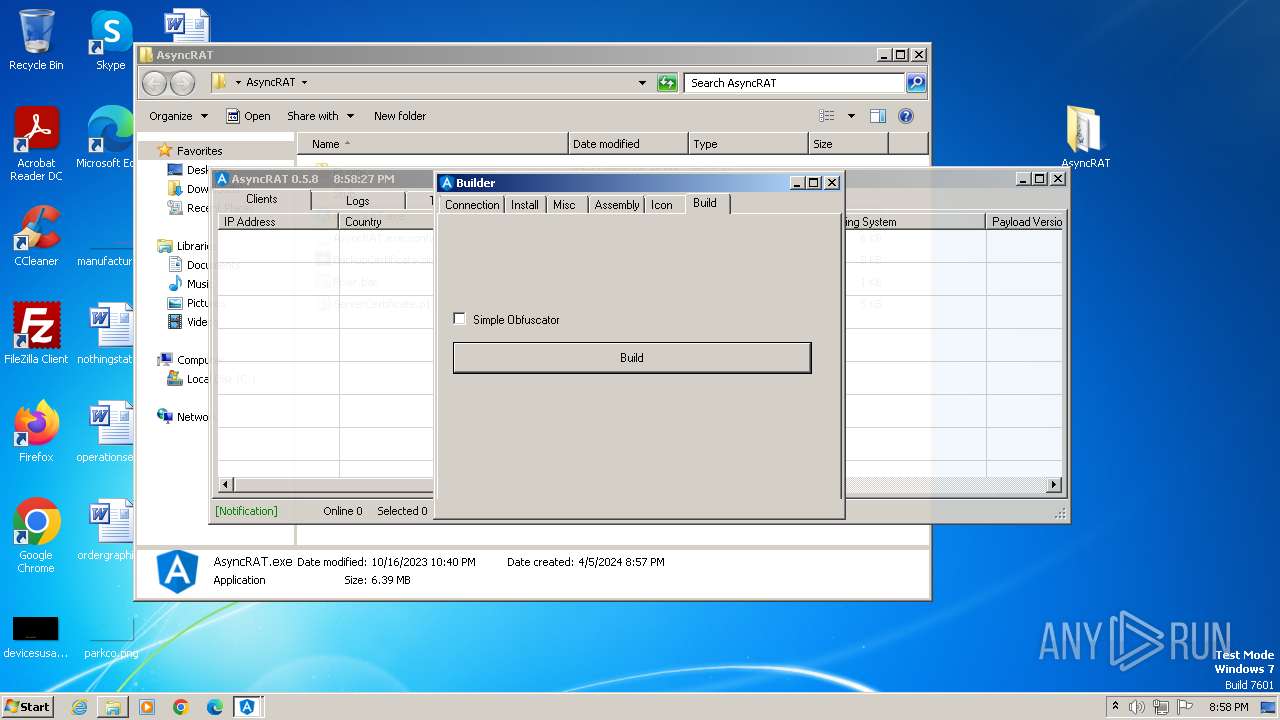Toggle the preview pane icon
The image size is (1280, 720).
tap(877, 116)
